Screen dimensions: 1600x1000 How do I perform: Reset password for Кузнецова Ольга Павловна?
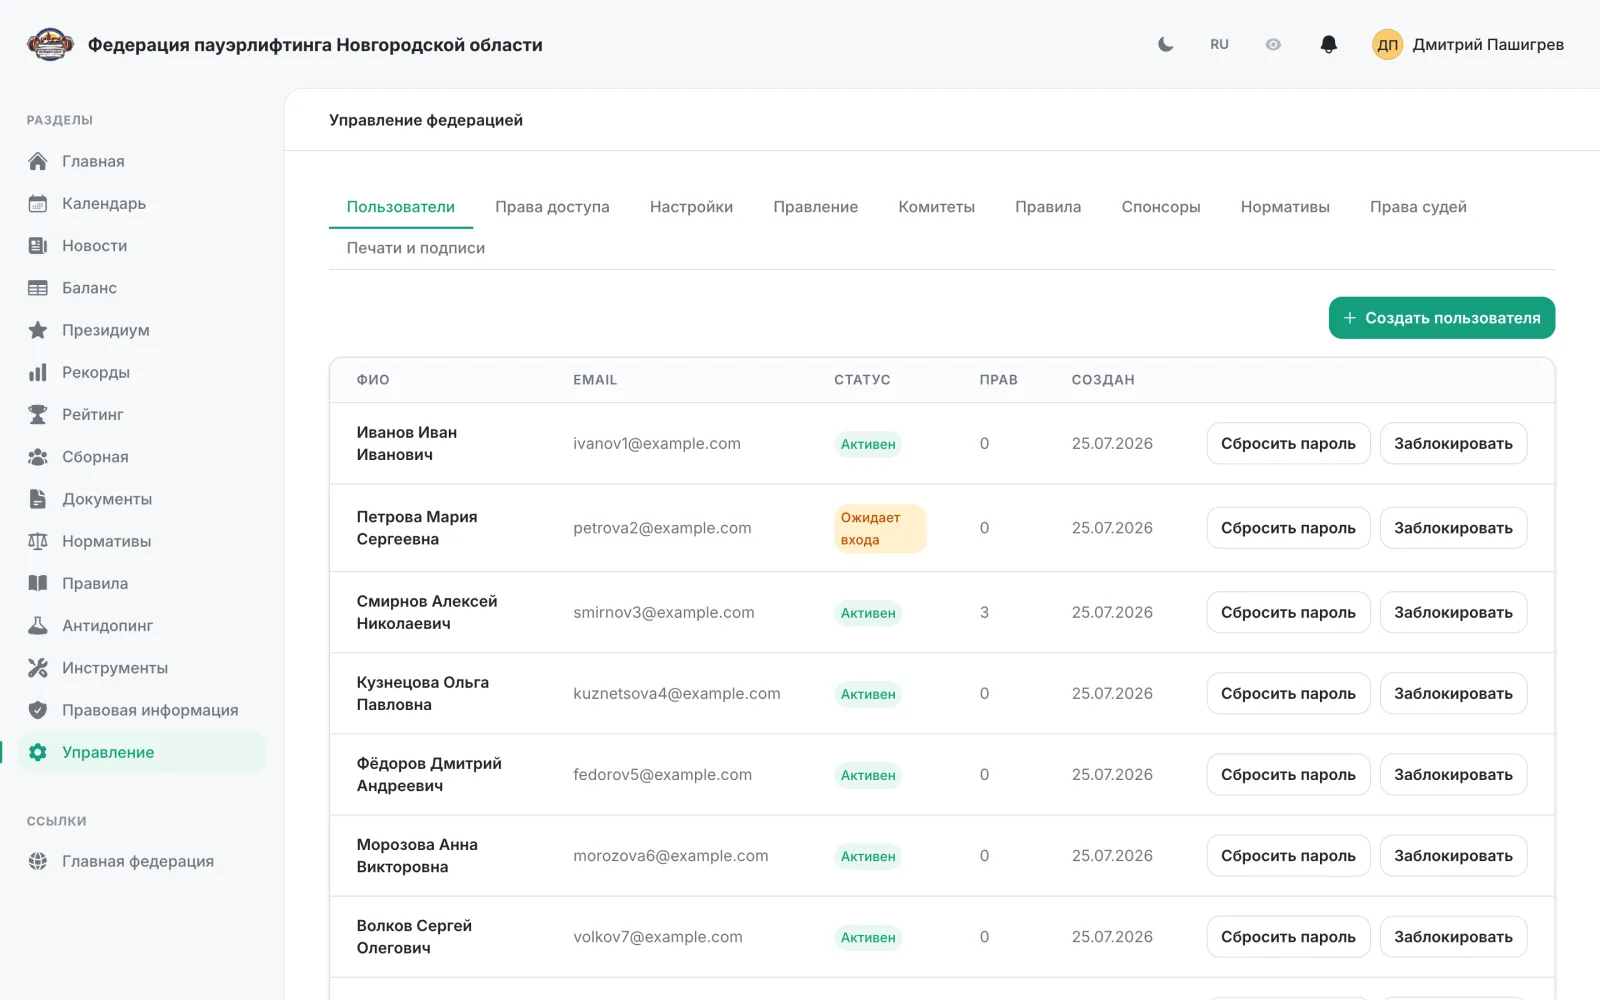(1288, 693)
